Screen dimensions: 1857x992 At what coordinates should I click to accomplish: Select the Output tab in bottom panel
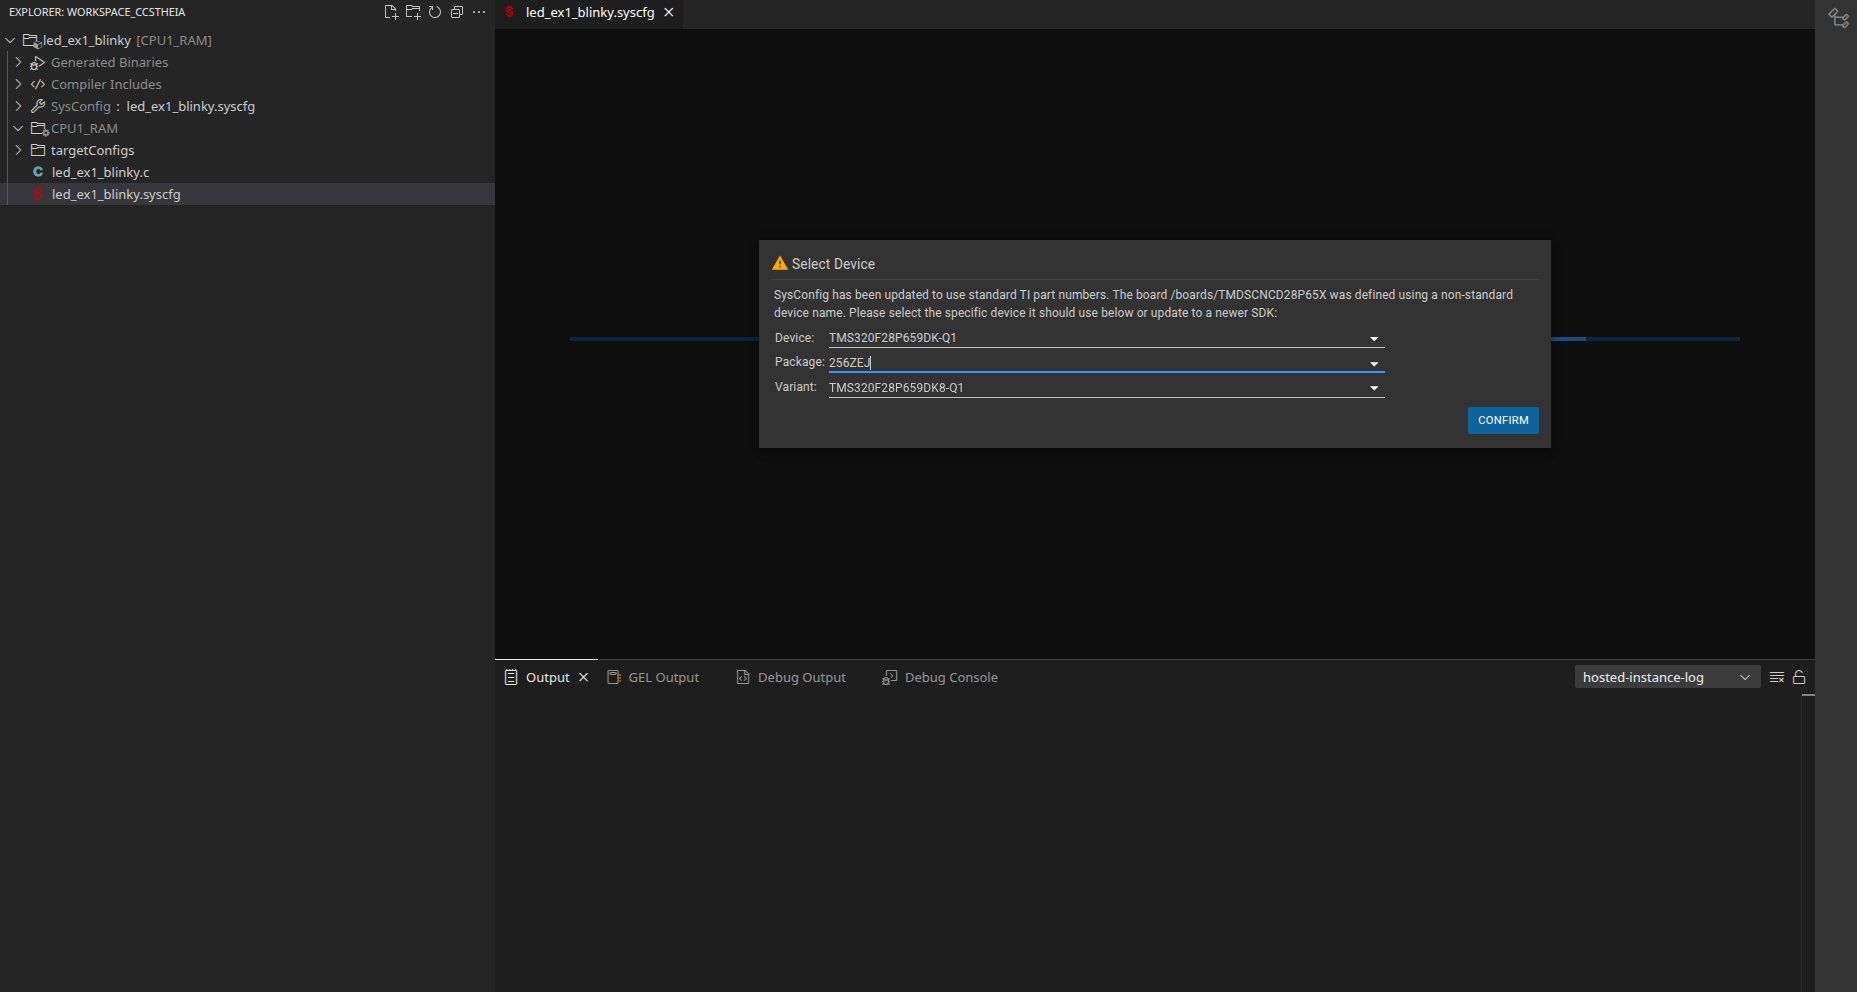pos(547,677)
